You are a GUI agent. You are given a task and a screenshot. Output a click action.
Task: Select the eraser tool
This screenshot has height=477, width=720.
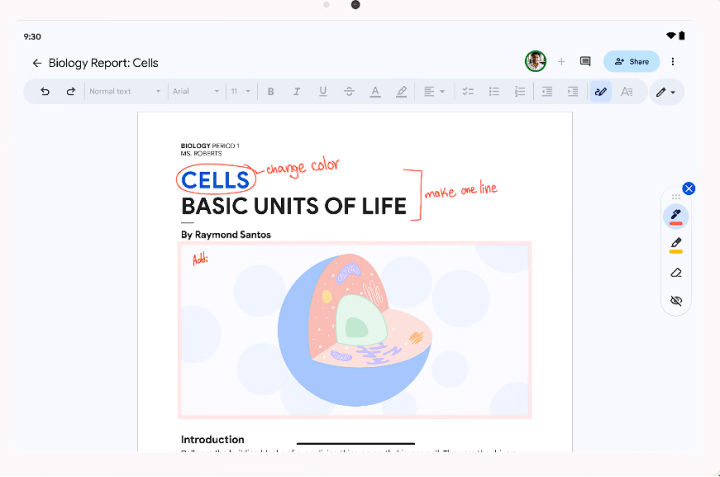tap(676, 272)
